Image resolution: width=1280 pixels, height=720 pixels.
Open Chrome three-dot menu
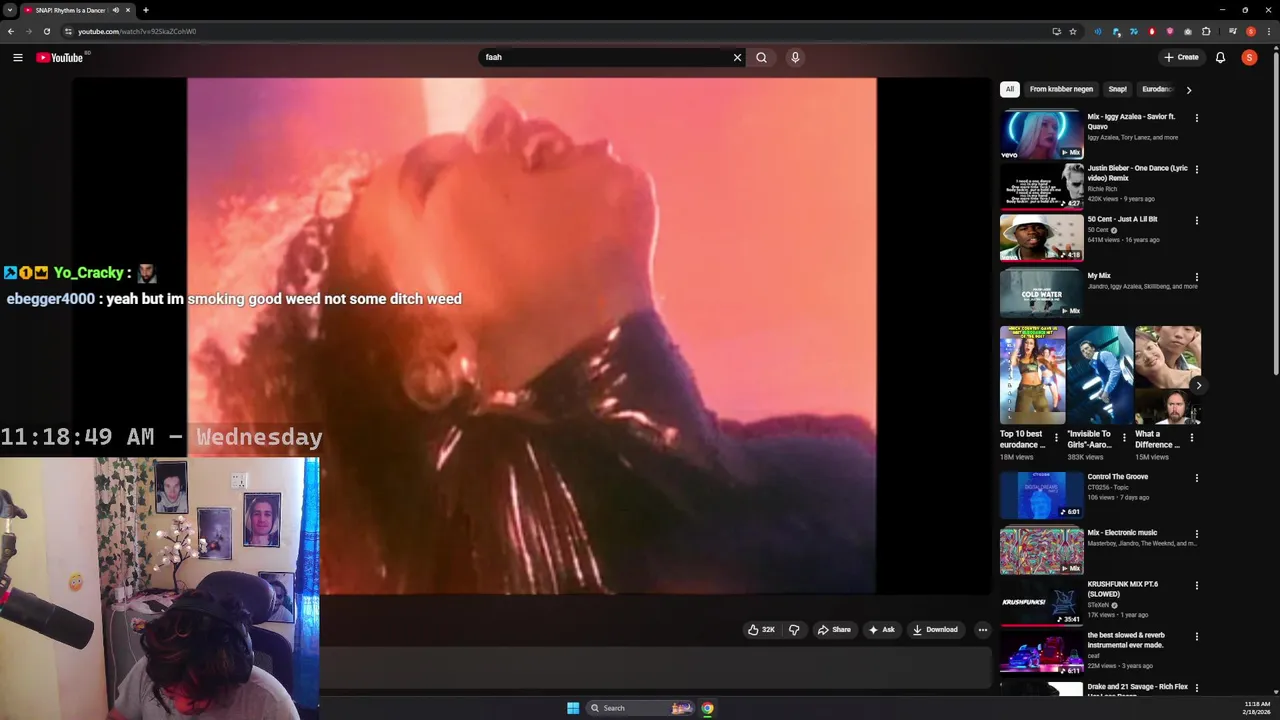coord(1268,31)
